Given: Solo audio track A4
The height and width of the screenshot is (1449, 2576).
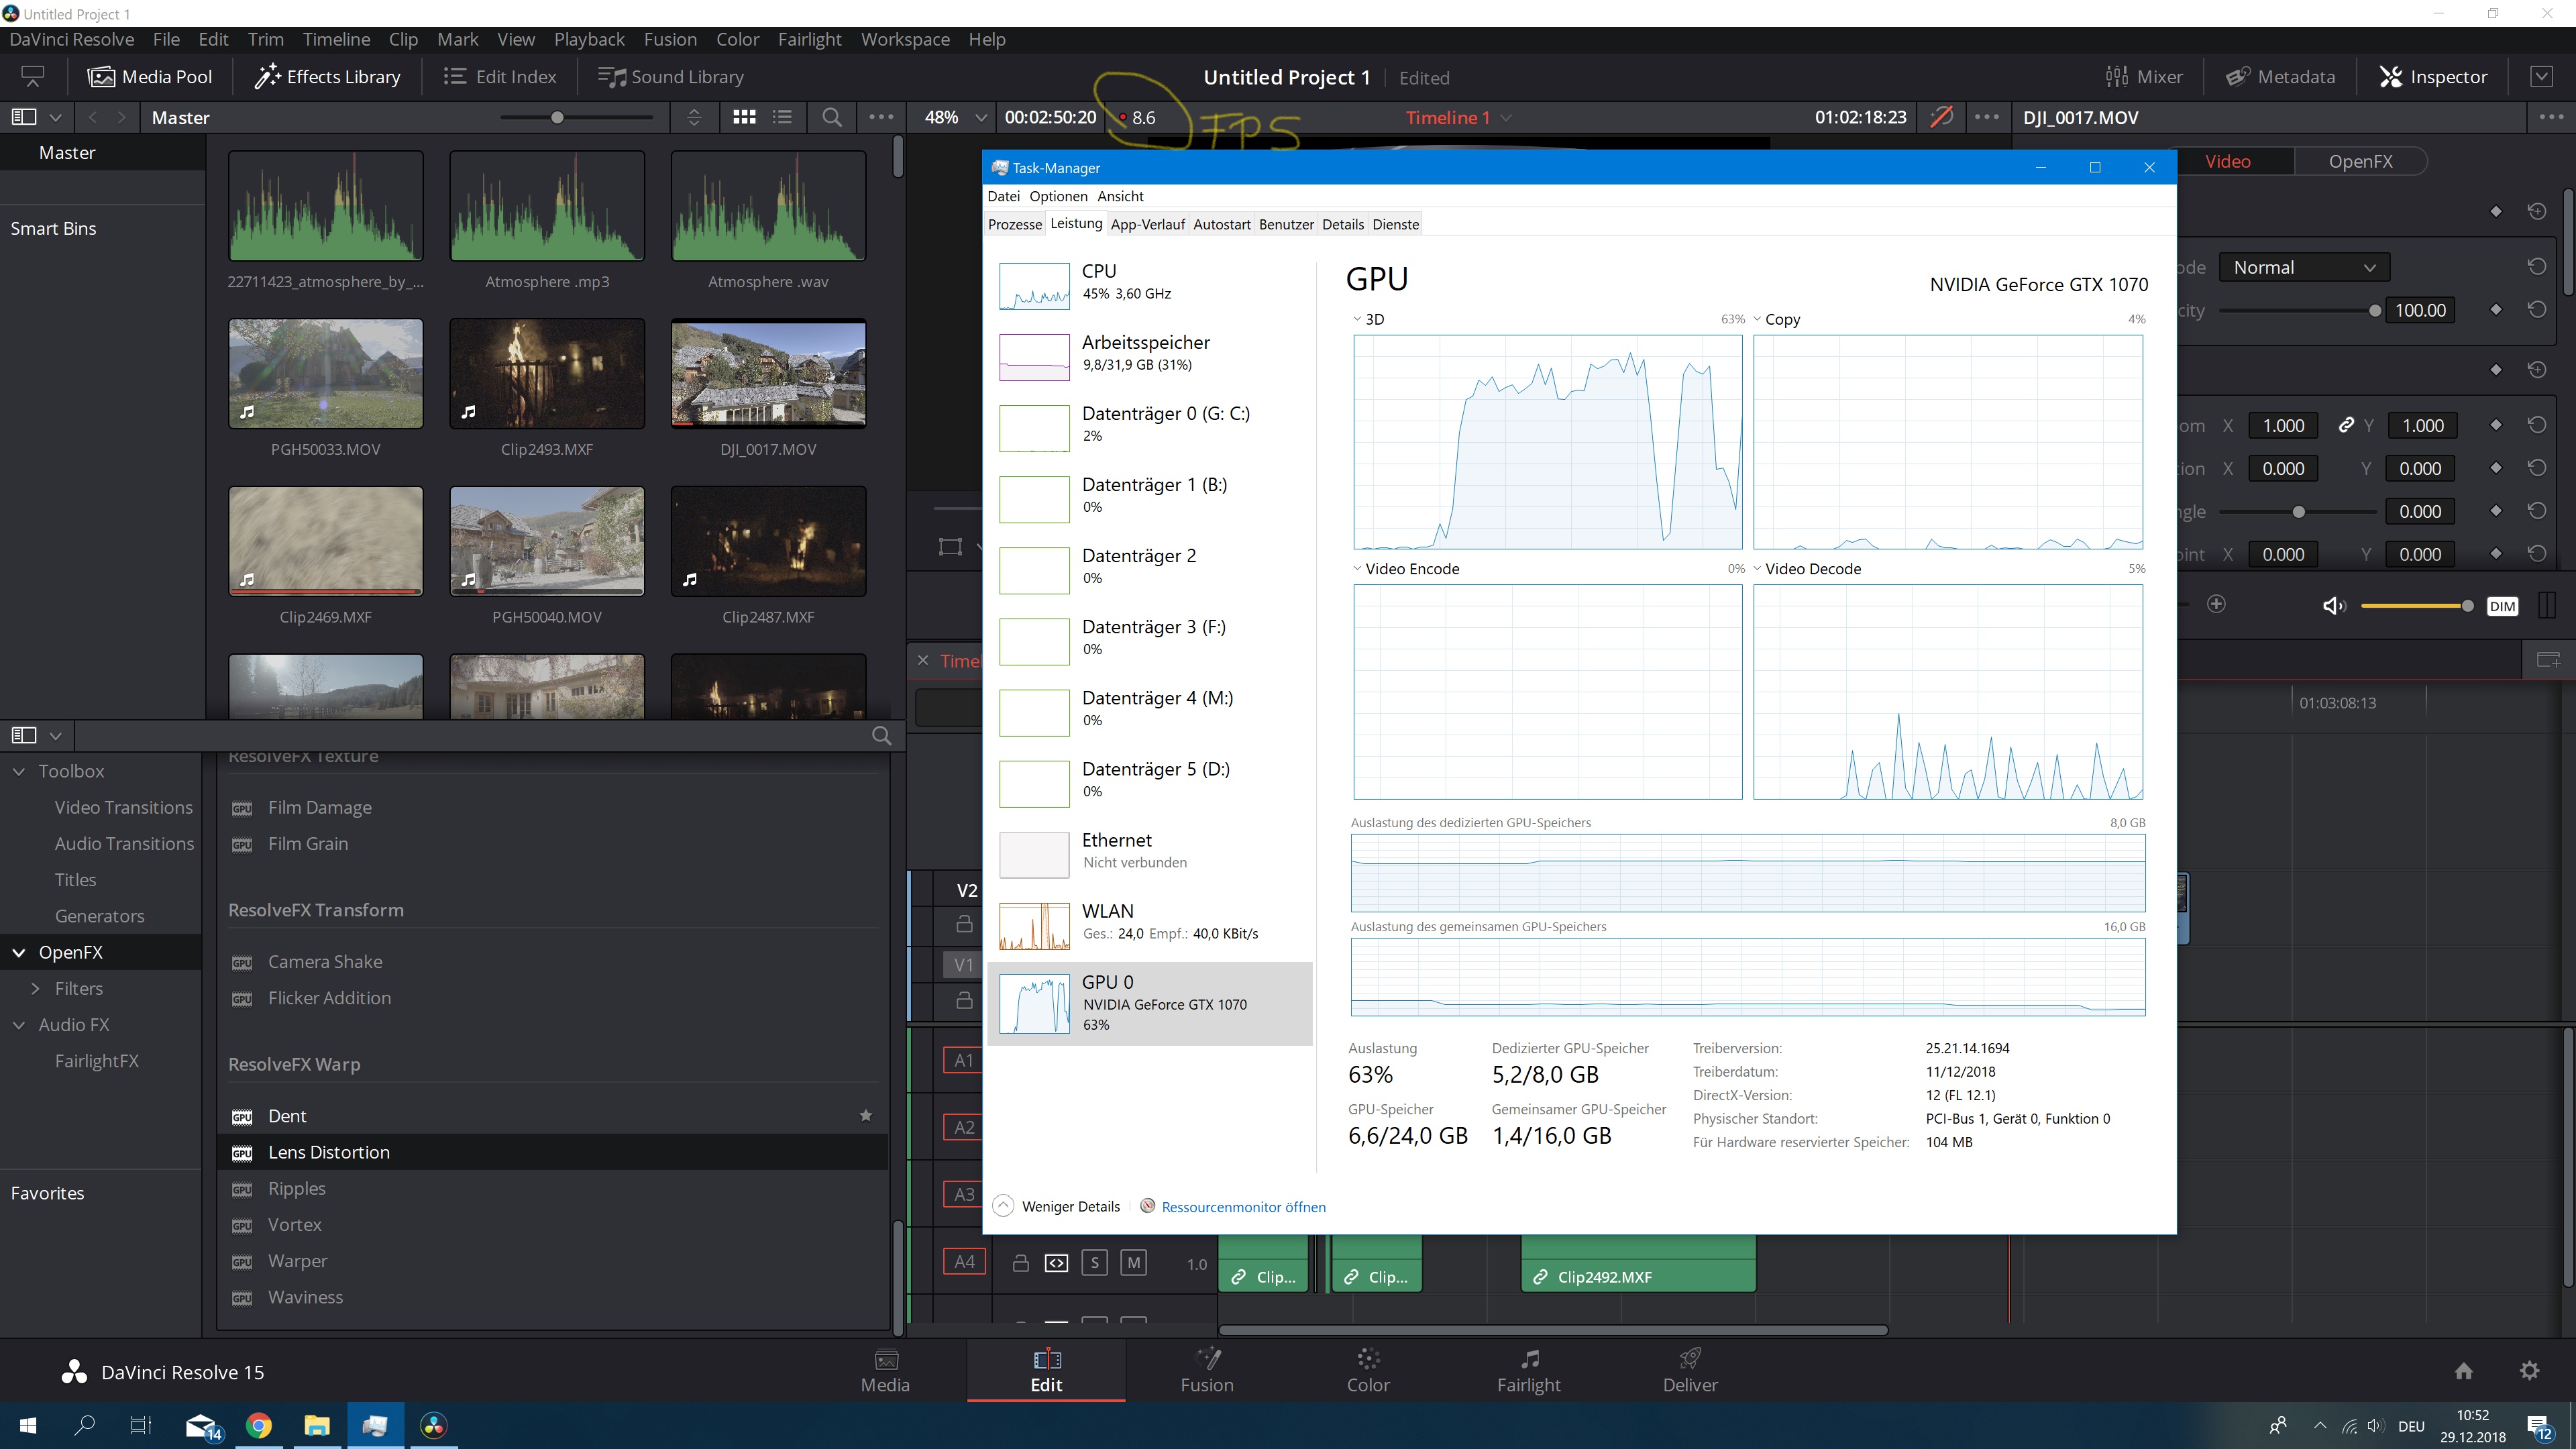Looking at the screenshot, I should tap(1095, 1263).
